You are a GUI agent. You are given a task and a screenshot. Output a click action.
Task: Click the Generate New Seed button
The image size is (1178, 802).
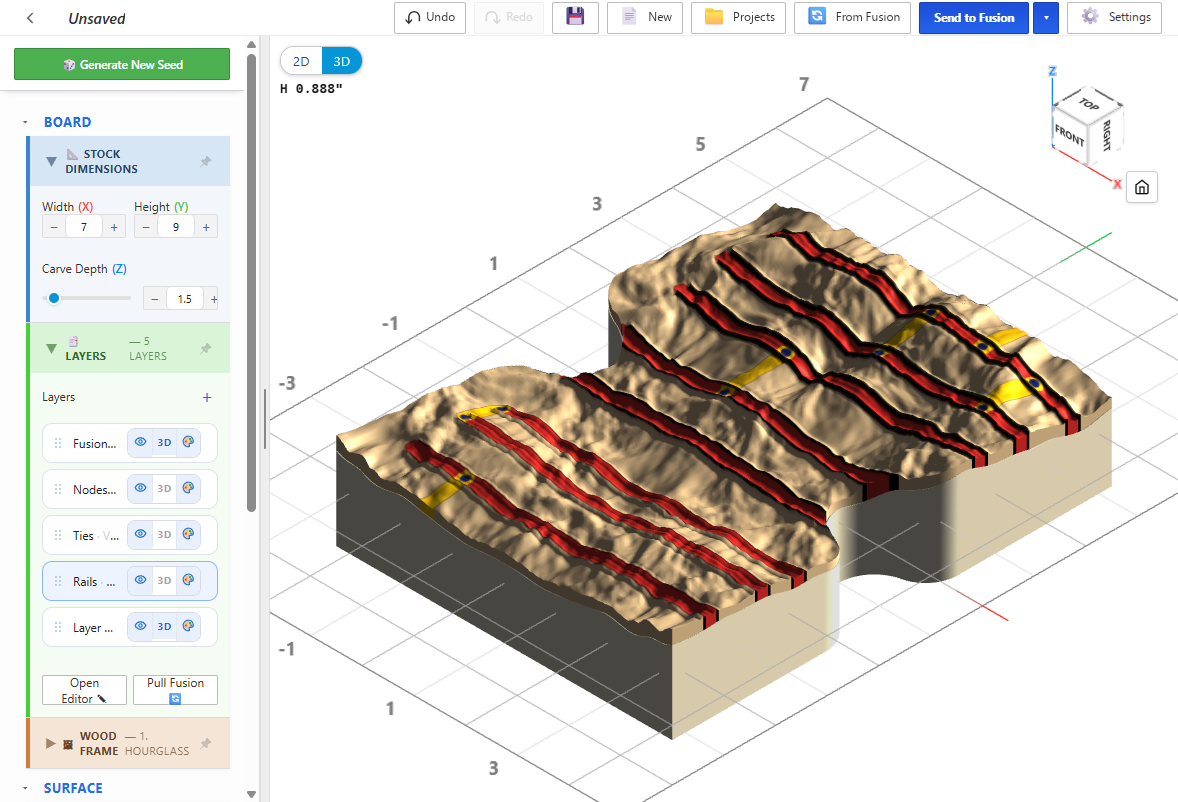[122, 65]
